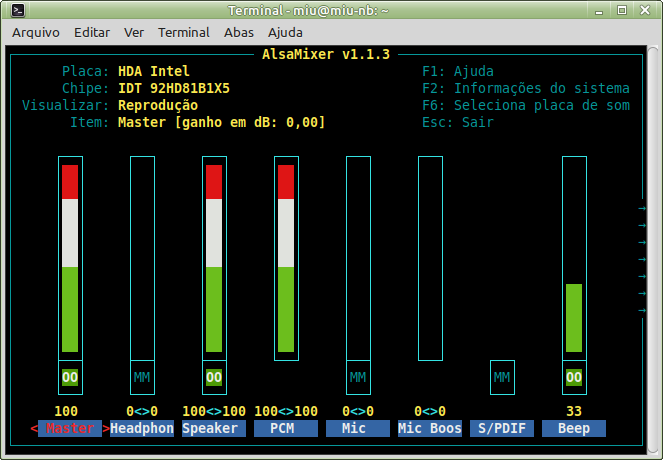
Task: Click the Reprodução view value
Action: pyautogui.click(x=158, y=105)
